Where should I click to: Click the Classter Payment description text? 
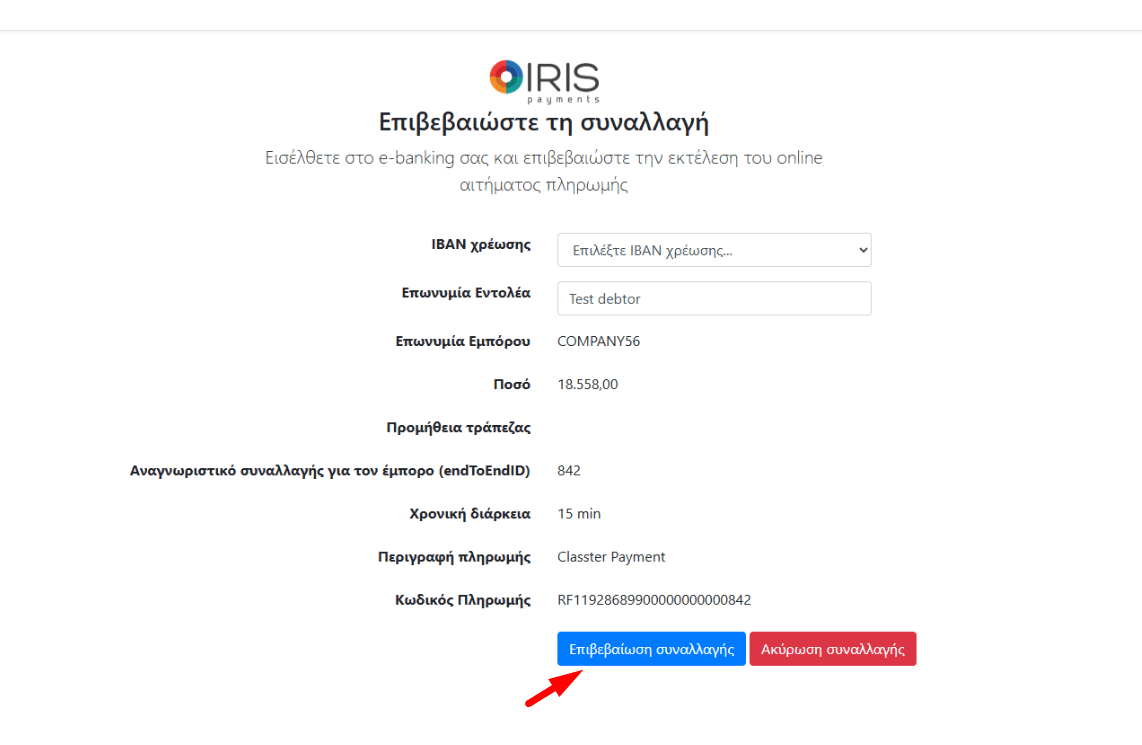[611, 557]
